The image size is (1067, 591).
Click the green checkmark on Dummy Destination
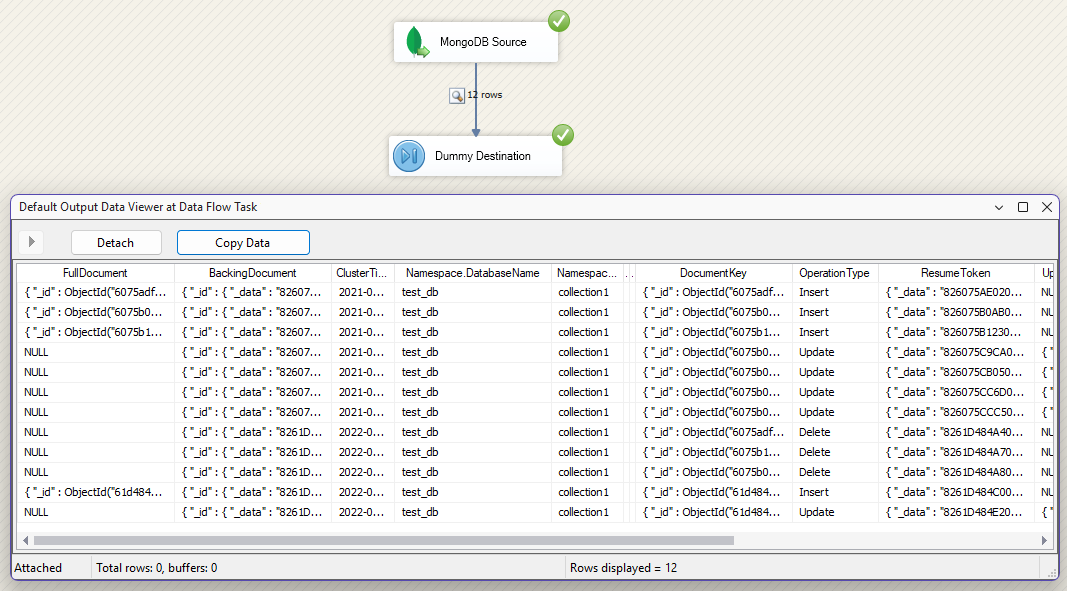click(x=563, y=135)
